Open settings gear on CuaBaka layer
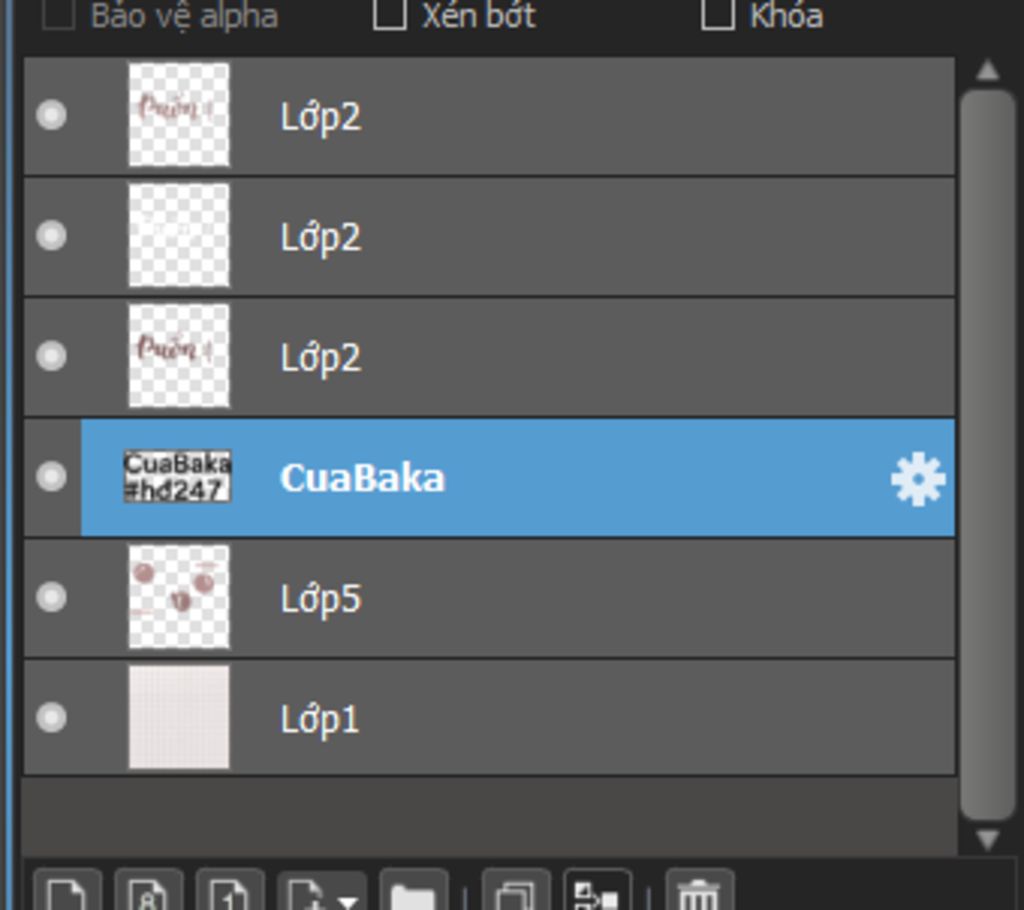 (x=918, y=479)
